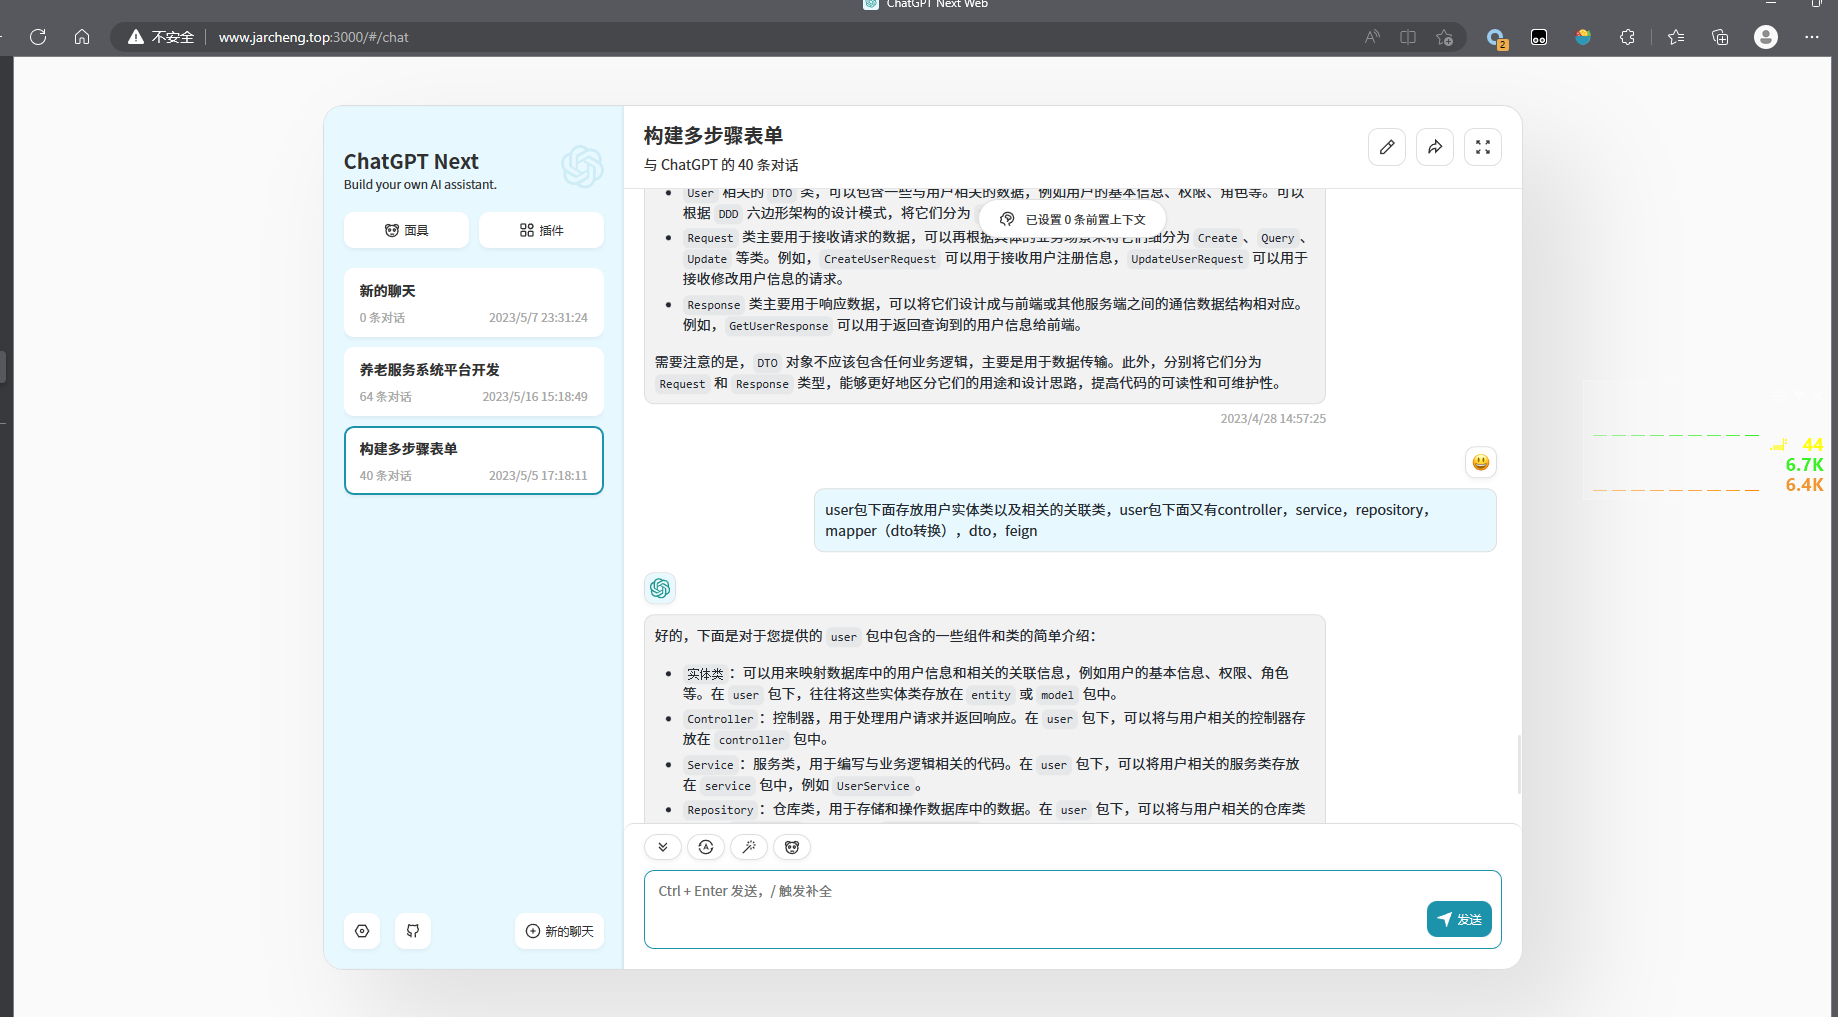Open the mask icon above input
Viewport: 1838px width, 1017px height.
(x=792, y=847)
